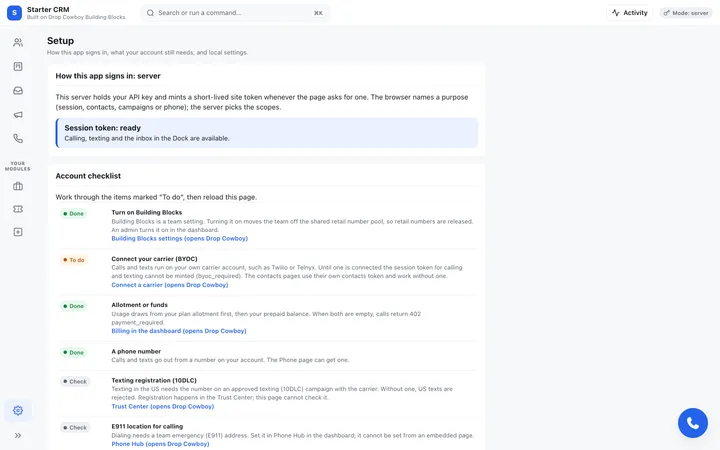Open Phone Hub link

click(x=160, y=444)
